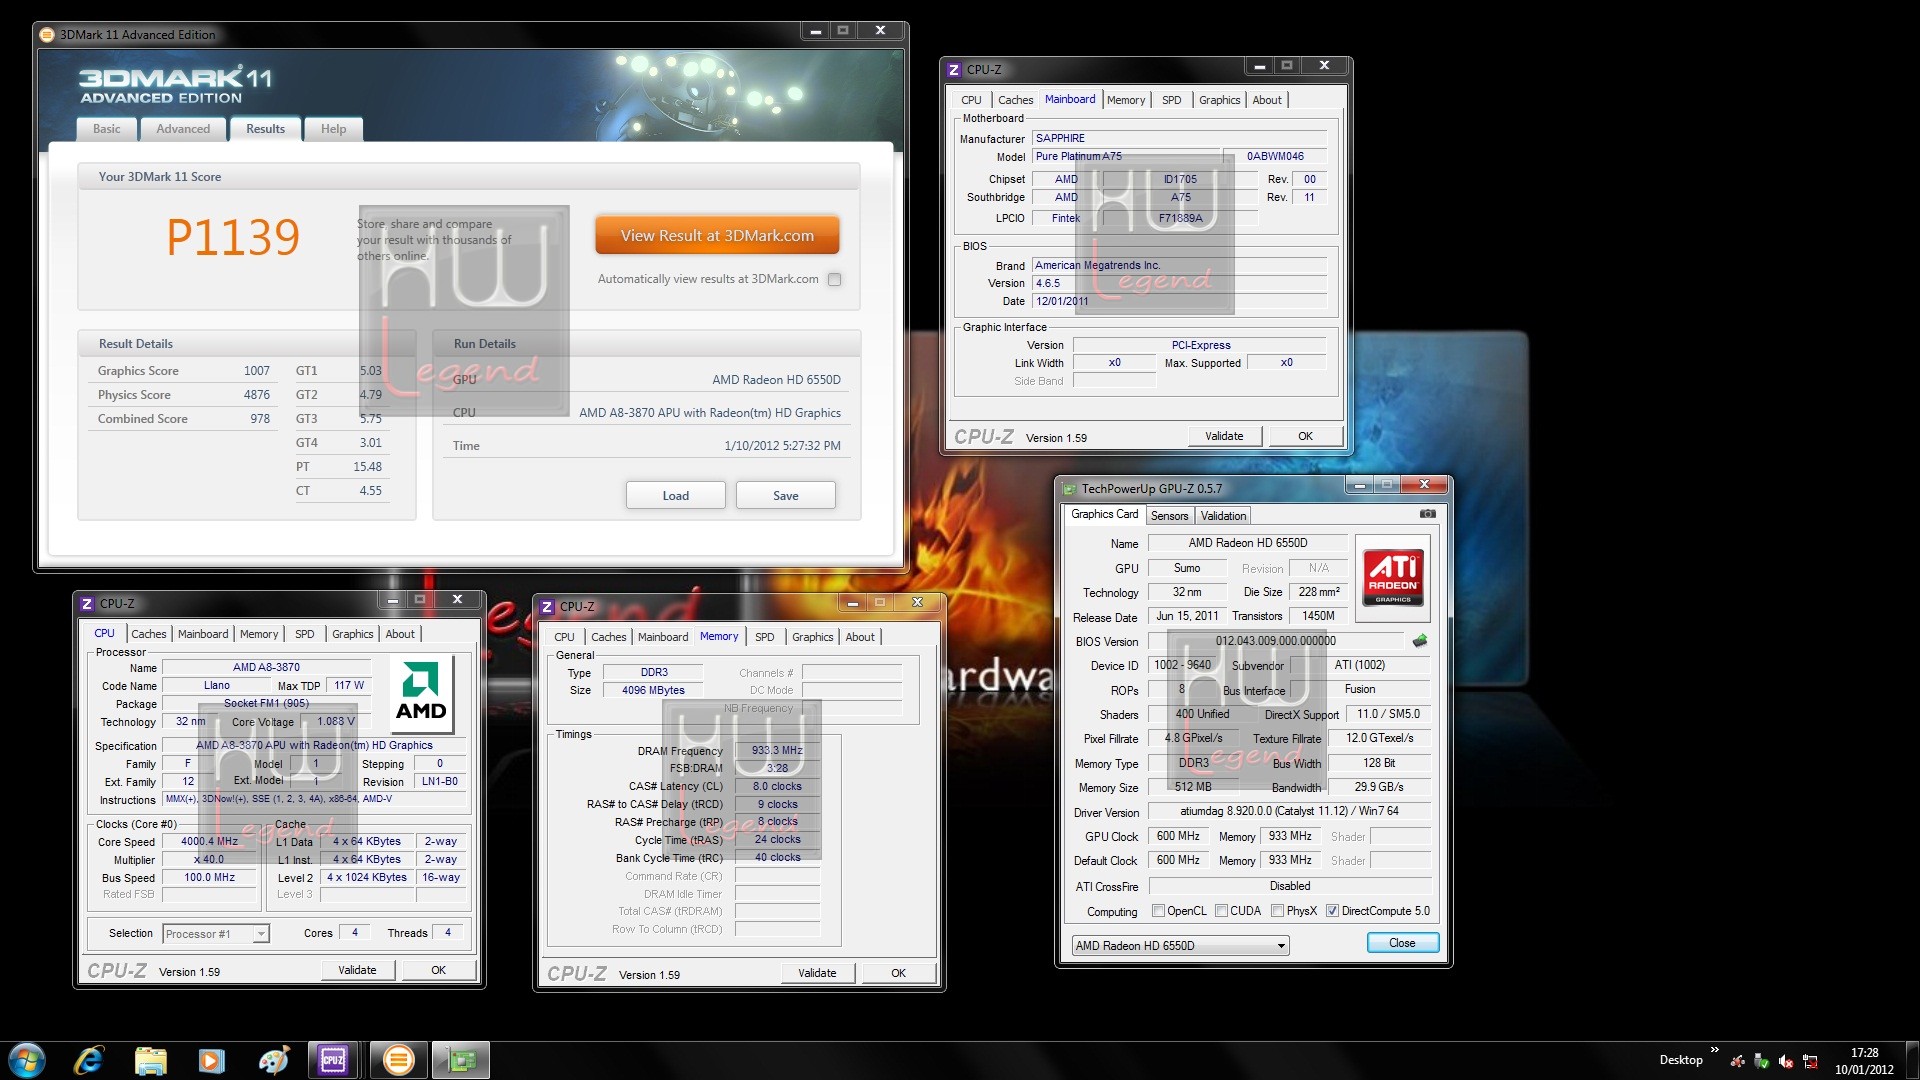Launch Internet Explorer from the taskbar
This screenshot has height=1080, width=1920.
point(90,1060)
